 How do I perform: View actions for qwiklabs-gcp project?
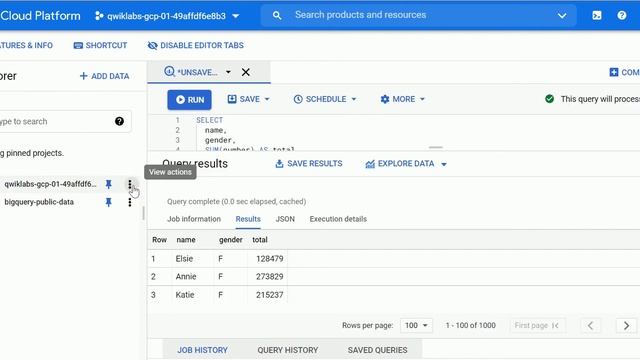(x=130, y=184)
